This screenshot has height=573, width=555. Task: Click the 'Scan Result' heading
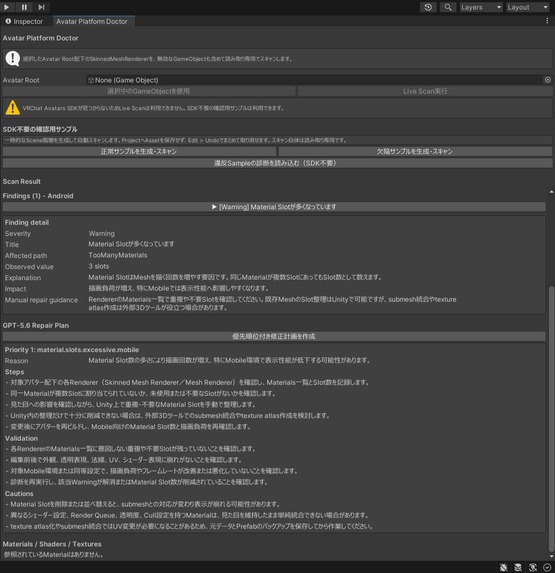coord(22,182)
